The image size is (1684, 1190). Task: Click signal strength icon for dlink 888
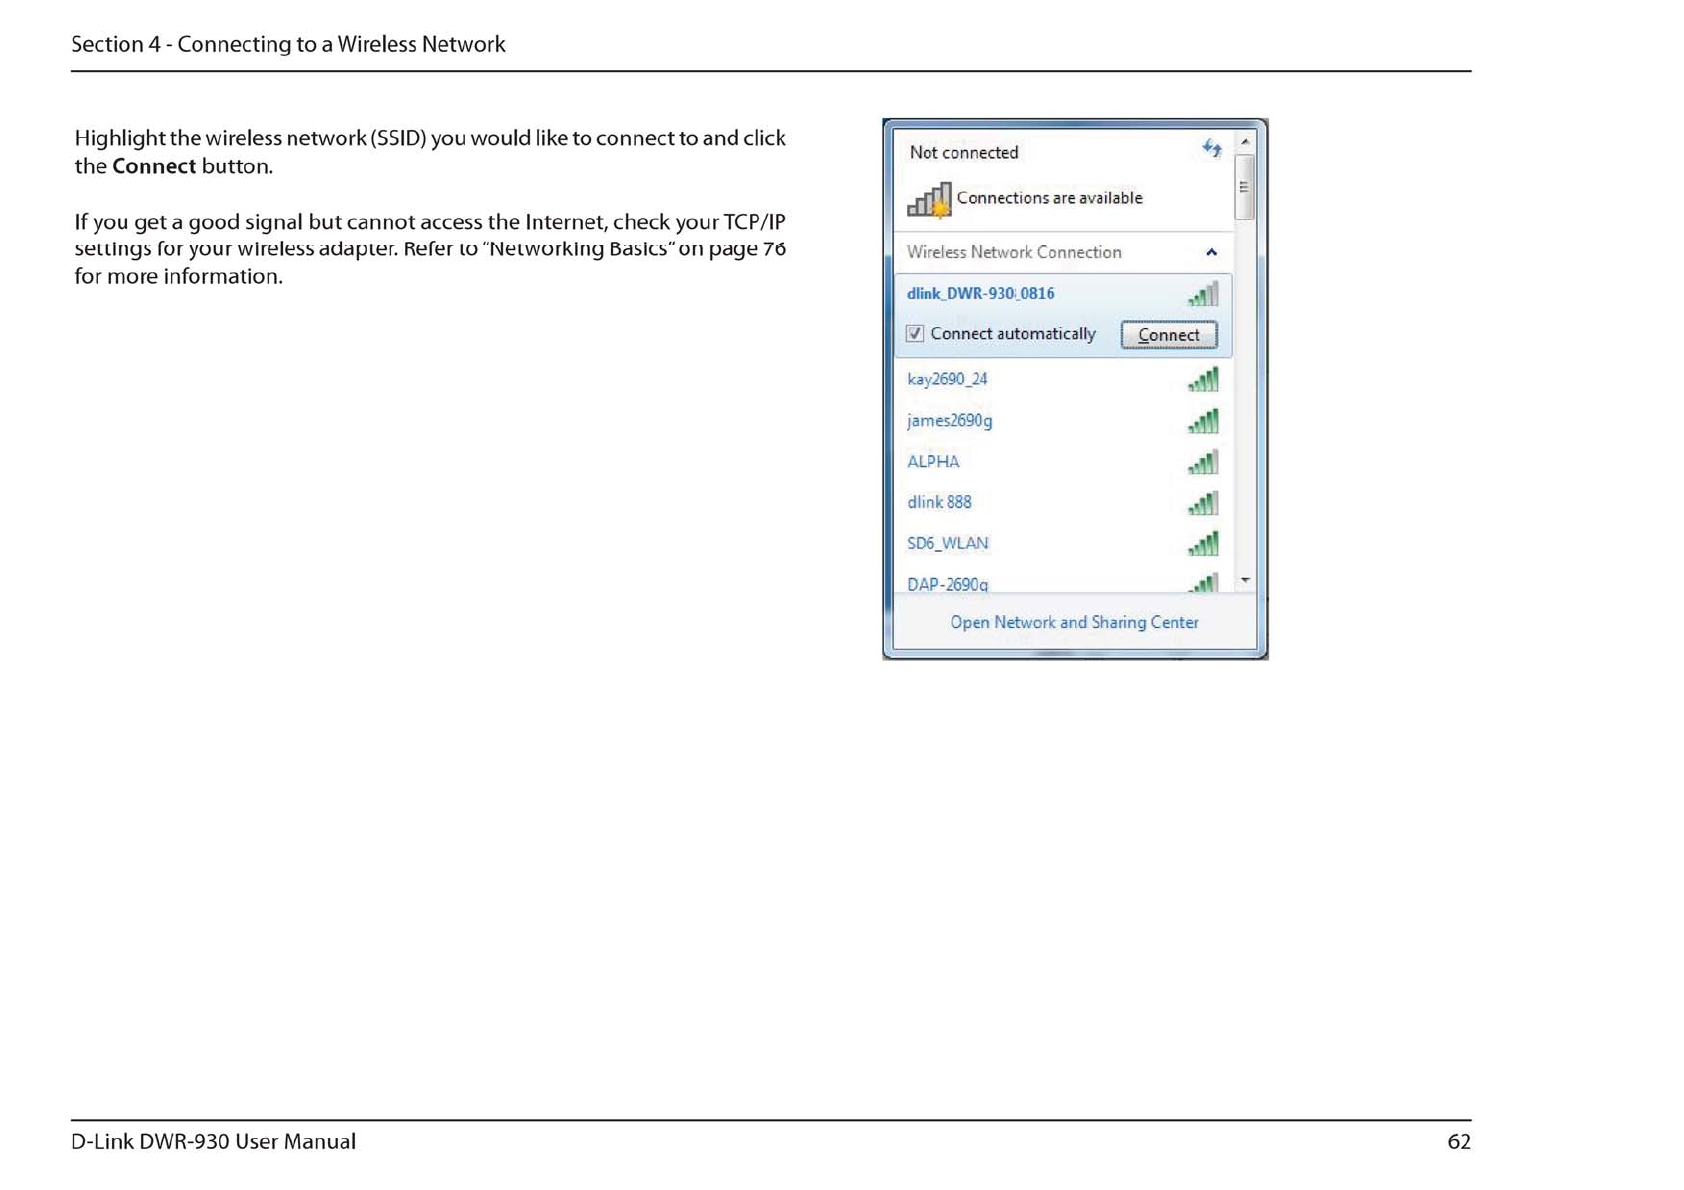click(1203, 504)
